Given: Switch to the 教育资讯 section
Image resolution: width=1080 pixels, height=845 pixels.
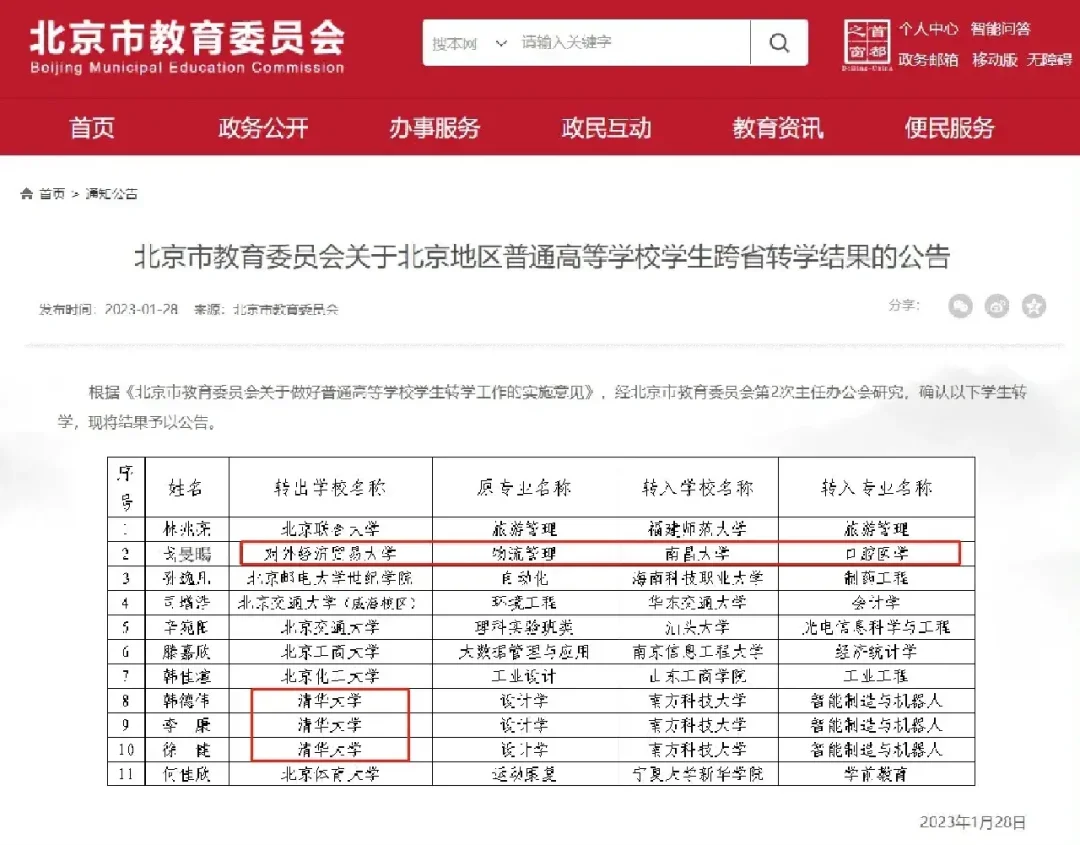Looking at the screenshot, I should tap(779, 127).
